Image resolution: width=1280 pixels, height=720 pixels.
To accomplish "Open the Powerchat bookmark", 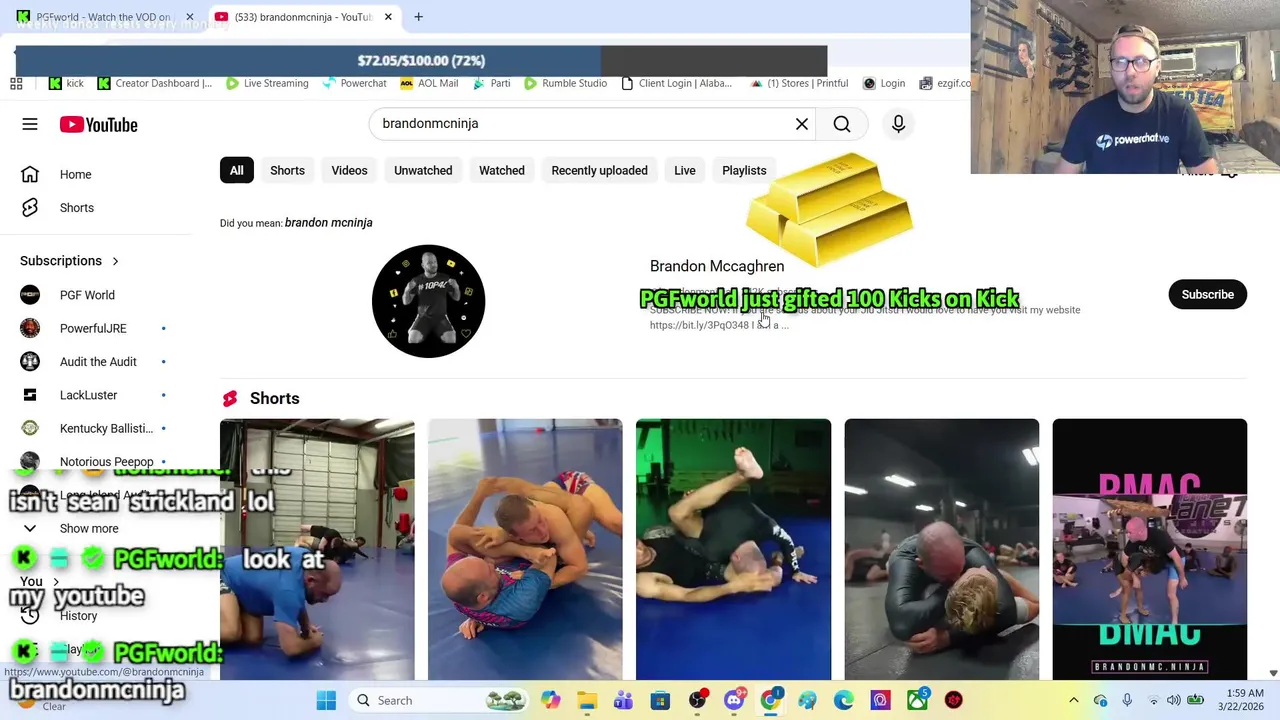I will coord(354,83).
